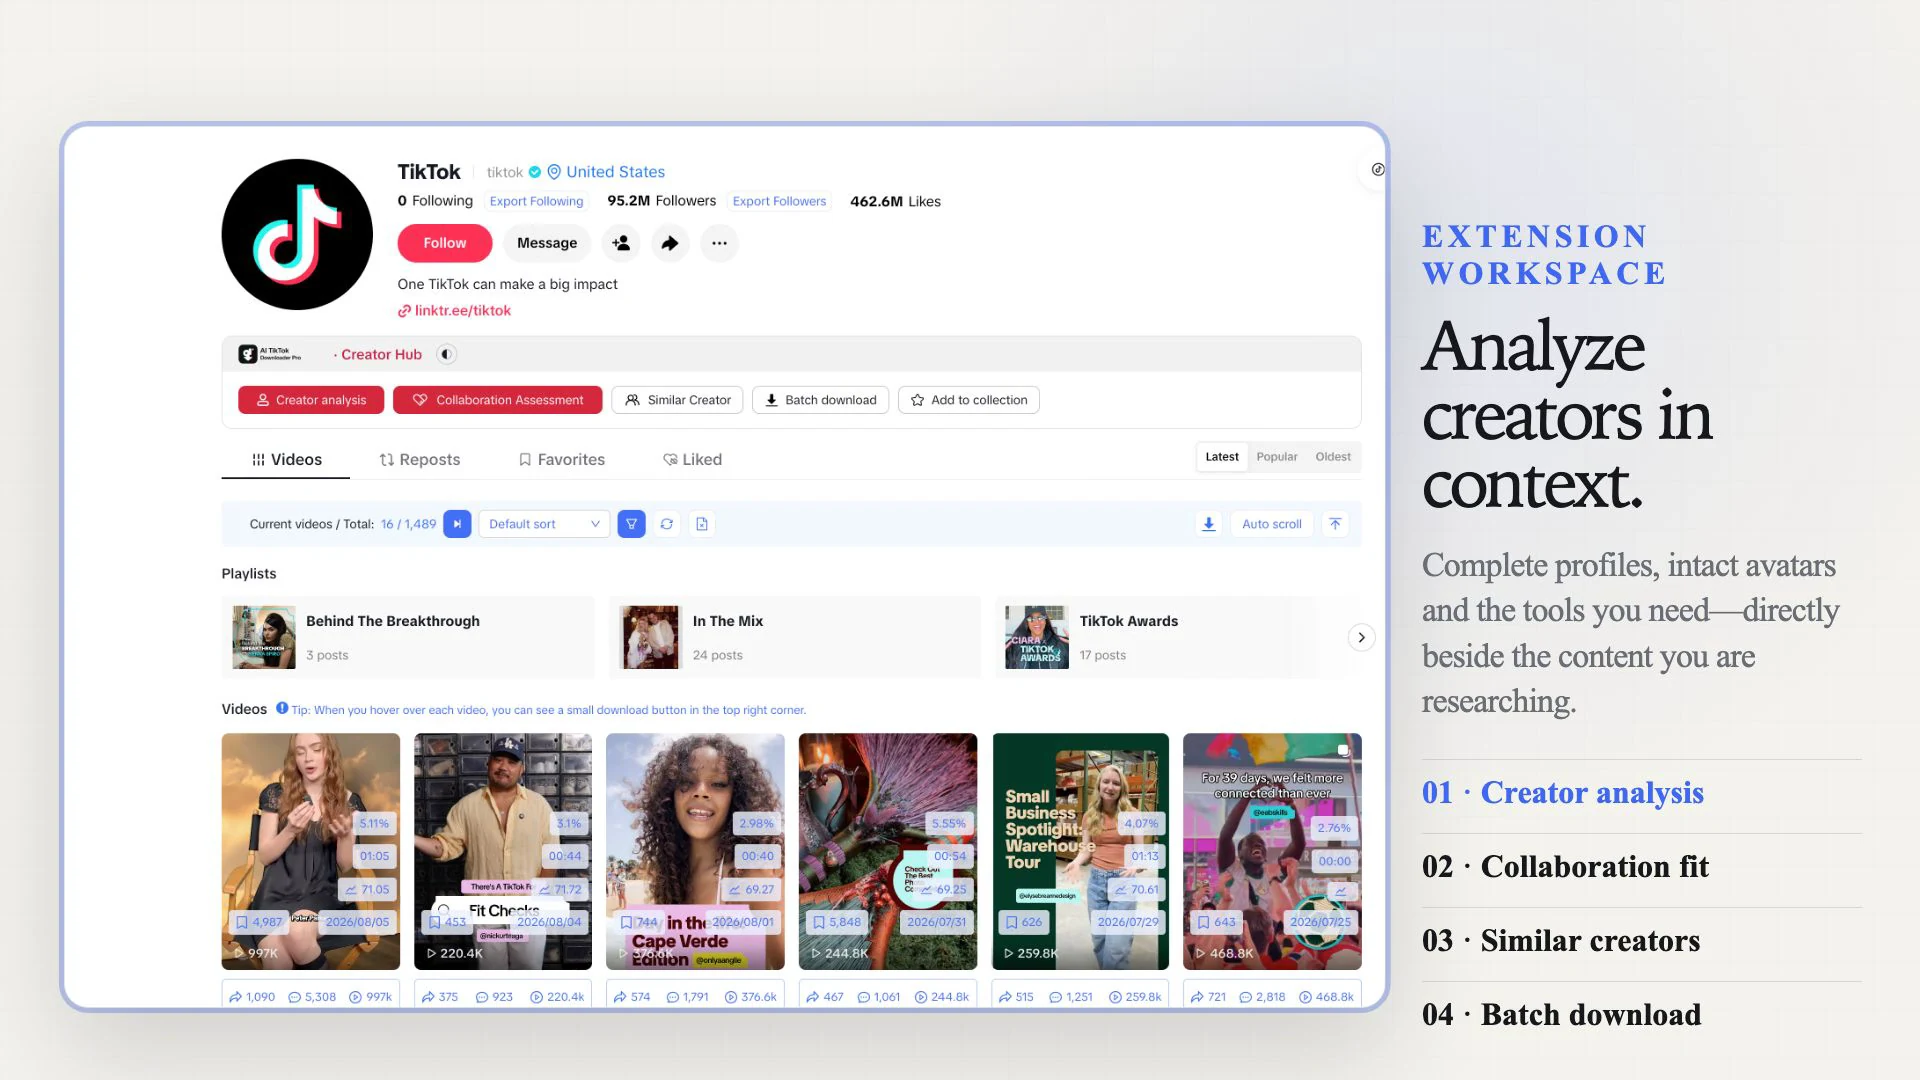
Task: Open the three-dots more options menu
Action: coord(719,243)
